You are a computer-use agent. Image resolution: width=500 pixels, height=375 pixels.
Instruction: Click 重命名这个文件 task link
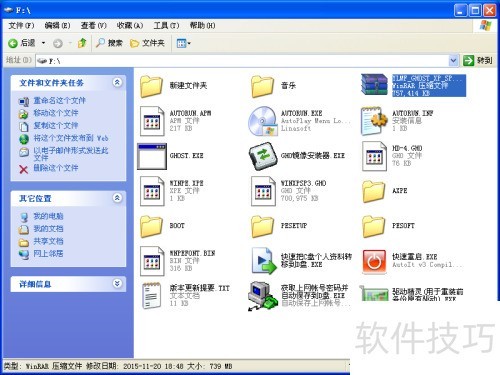click(59, 100)
